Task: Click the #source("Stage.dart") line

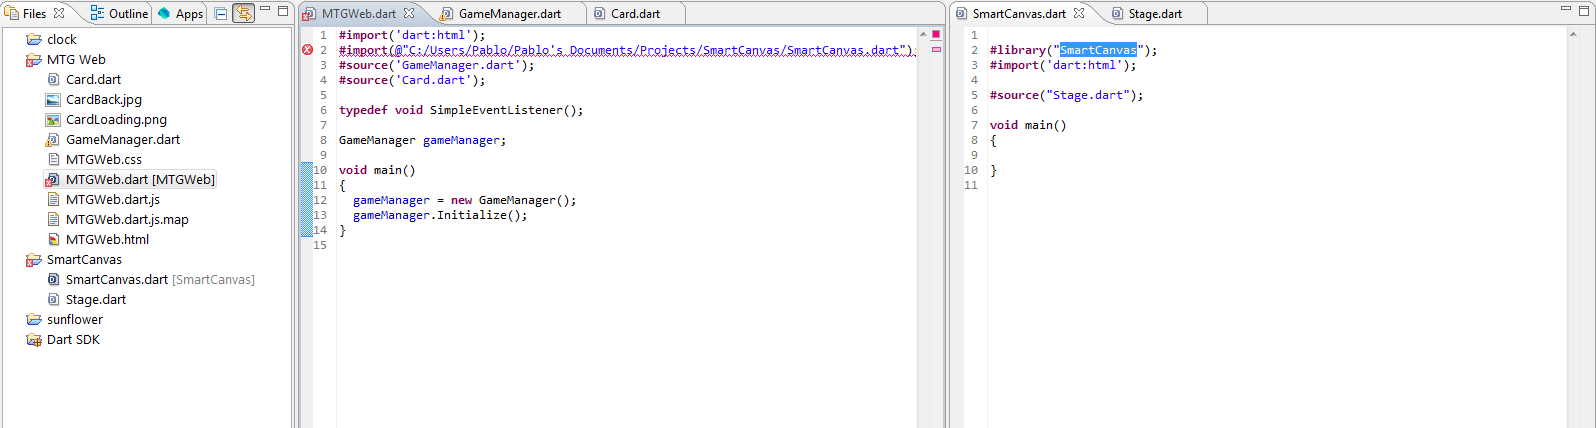Action: tap(1066, 95)
